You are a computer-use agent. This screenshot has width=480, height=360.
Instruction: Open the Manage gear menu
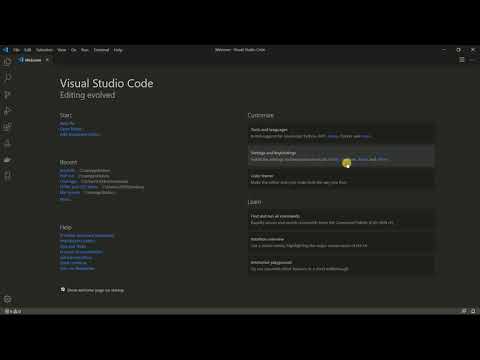[7, 299]
